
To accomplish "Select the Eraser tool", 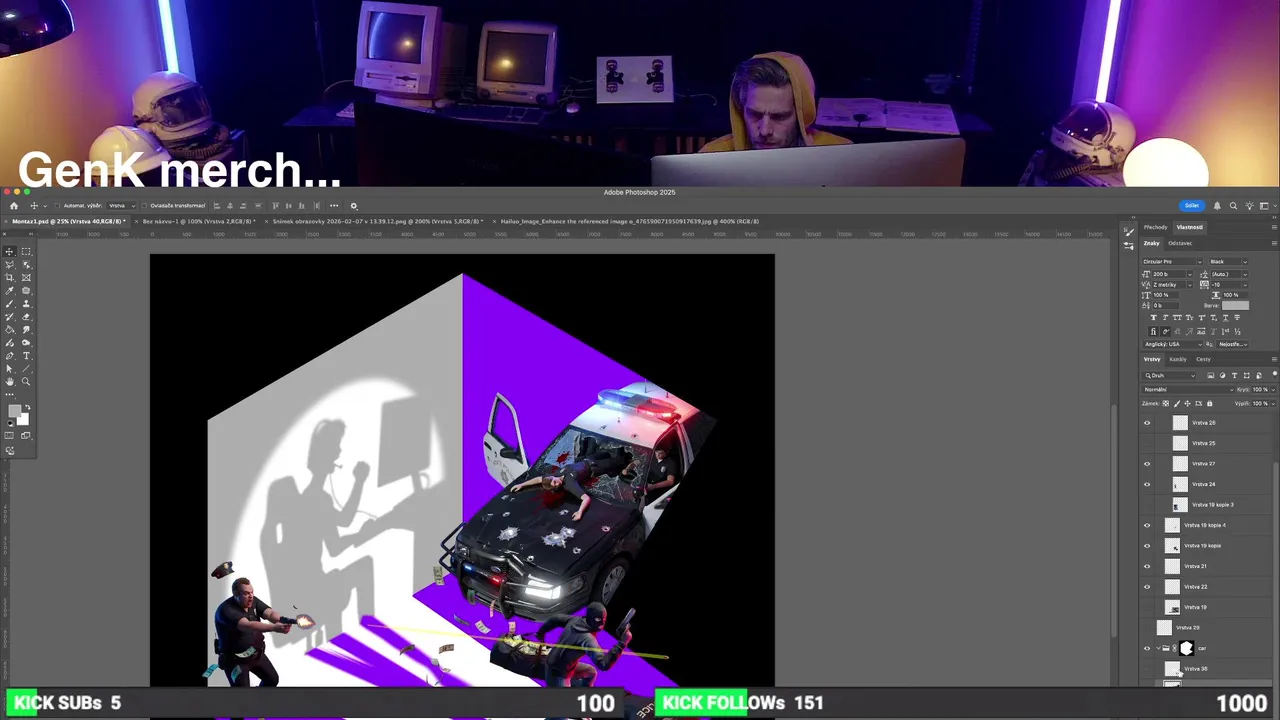I will [26, 317].
